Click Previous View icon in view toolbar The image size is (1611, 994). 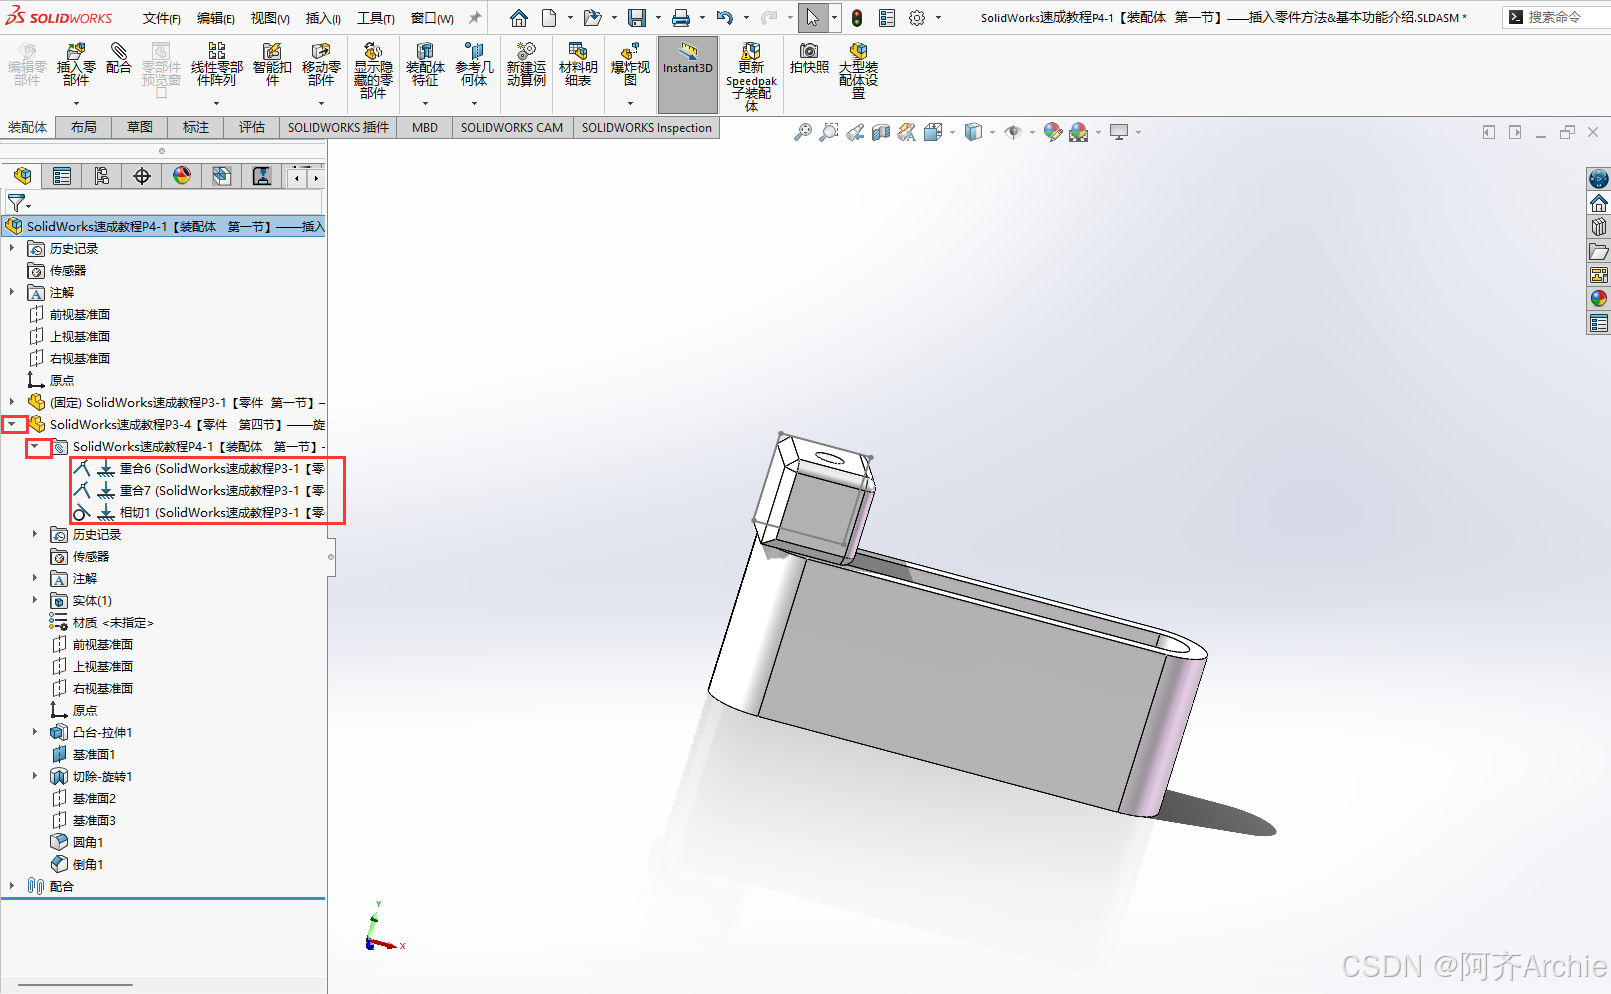(x=855, y=132)
